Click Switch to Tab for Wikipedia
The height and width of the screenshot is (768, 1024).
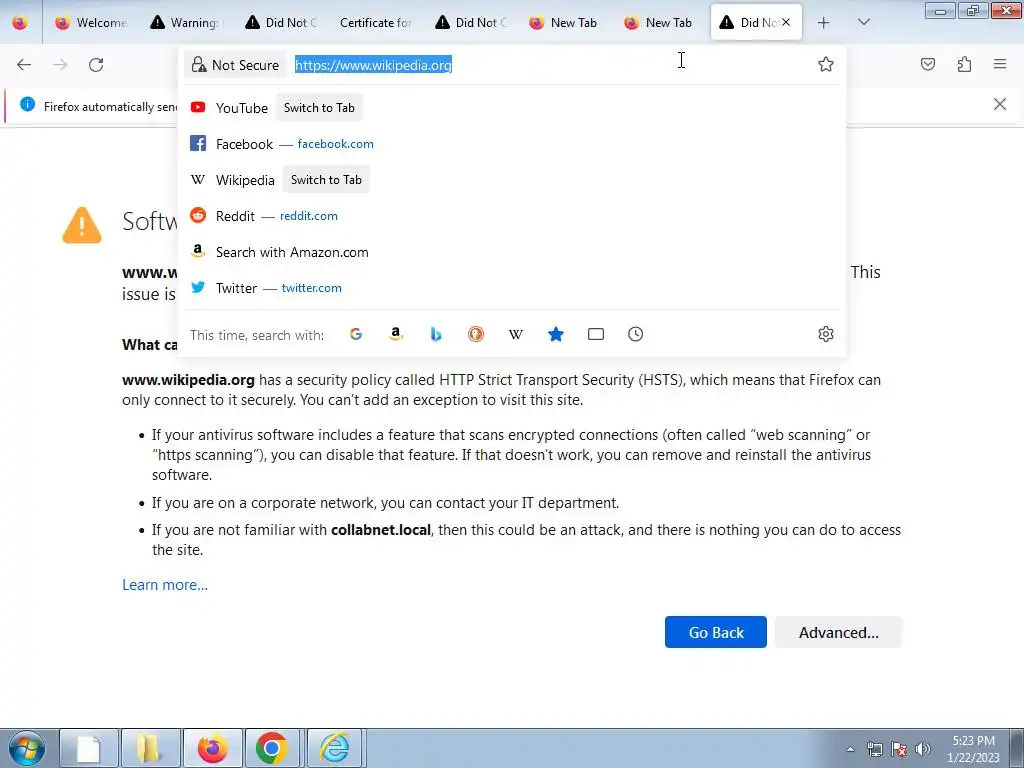[326, 180]
